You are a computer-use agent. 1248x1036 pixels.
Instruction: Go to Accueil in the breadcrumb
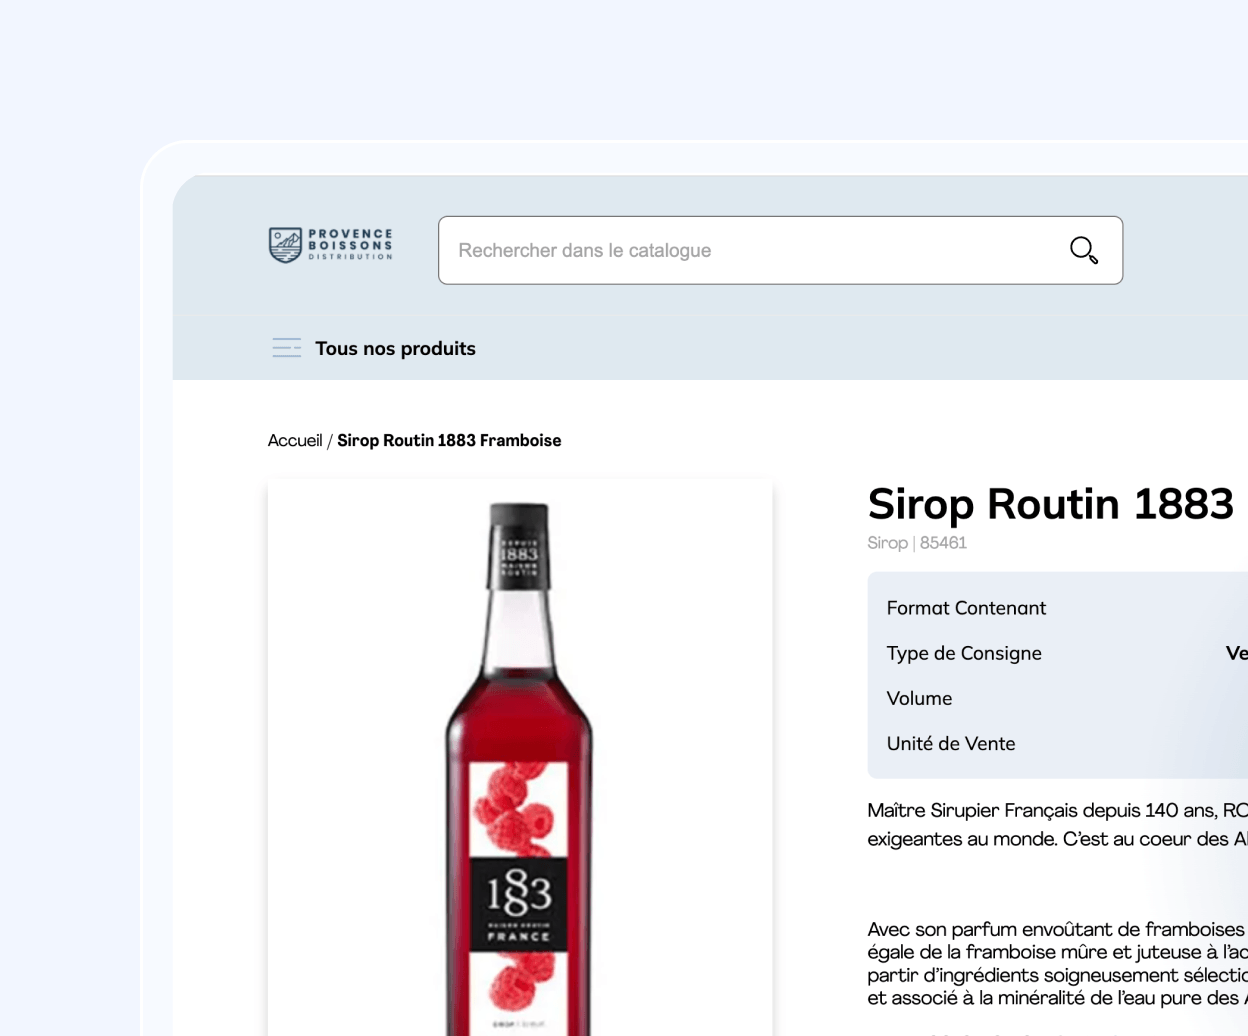[x=295, y=440]
